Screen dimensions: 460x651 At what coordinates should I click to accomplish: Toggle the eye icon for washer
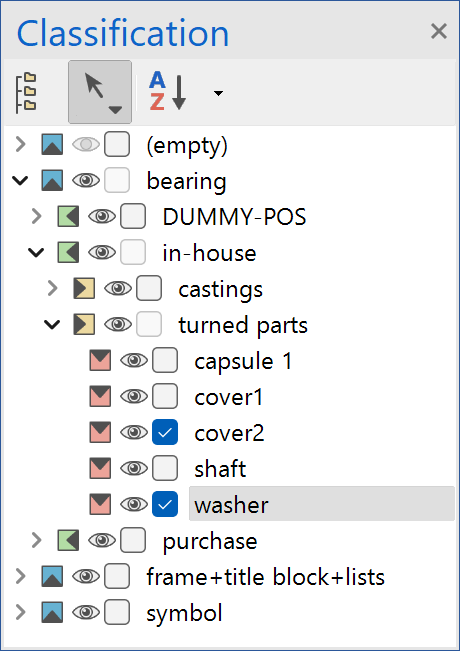click(x=134, y=504)
